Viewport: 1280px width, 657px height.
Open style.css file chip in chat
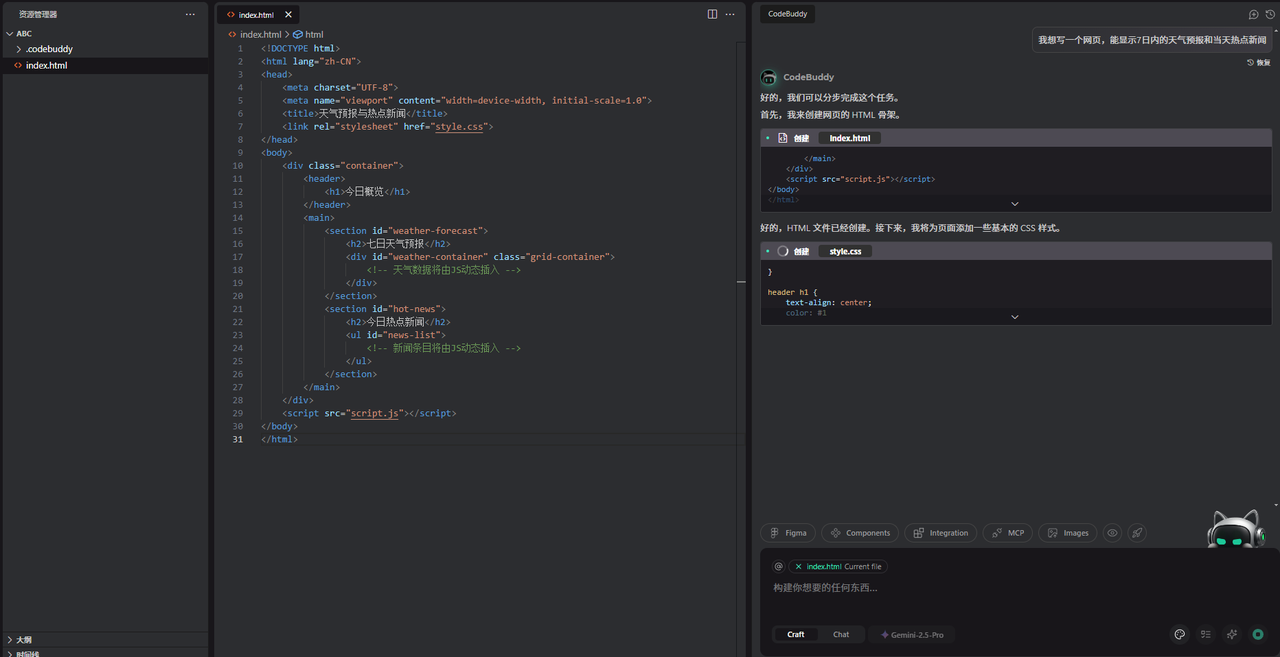pos(846,251)
